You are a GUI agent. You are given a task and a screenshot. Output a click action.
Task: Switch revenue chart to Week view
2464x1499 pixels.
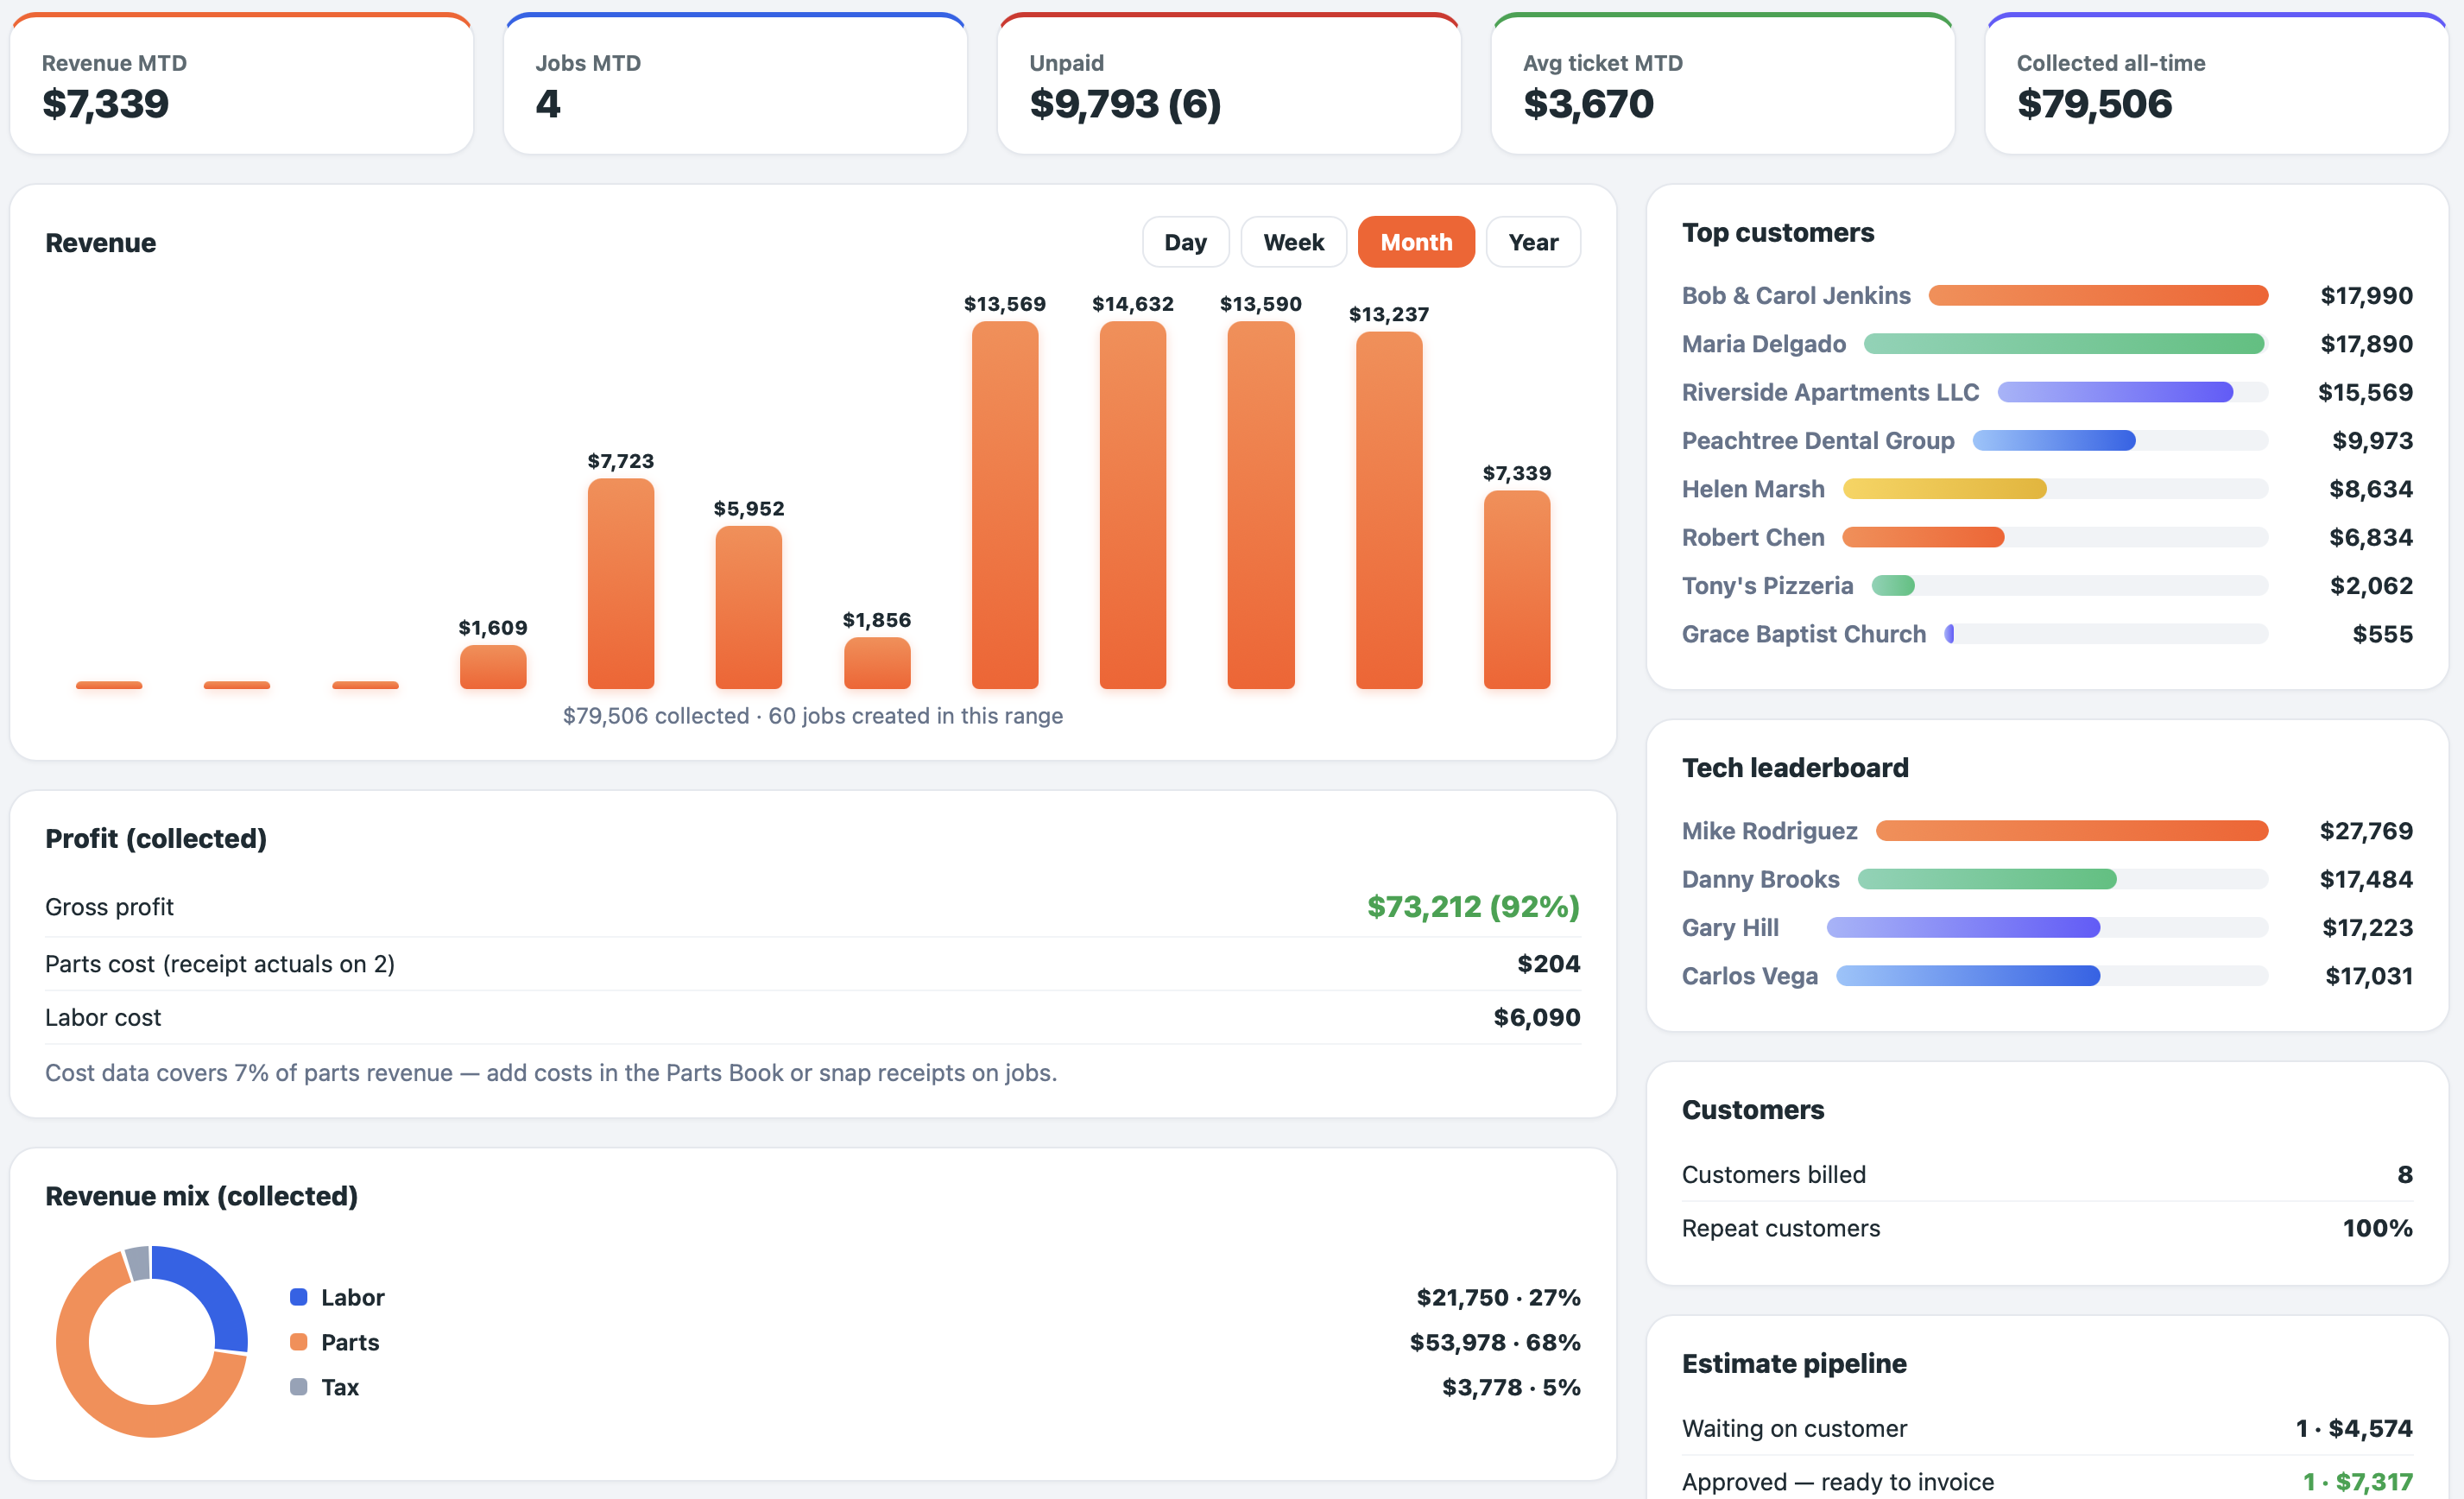(x=1293, y=242)
